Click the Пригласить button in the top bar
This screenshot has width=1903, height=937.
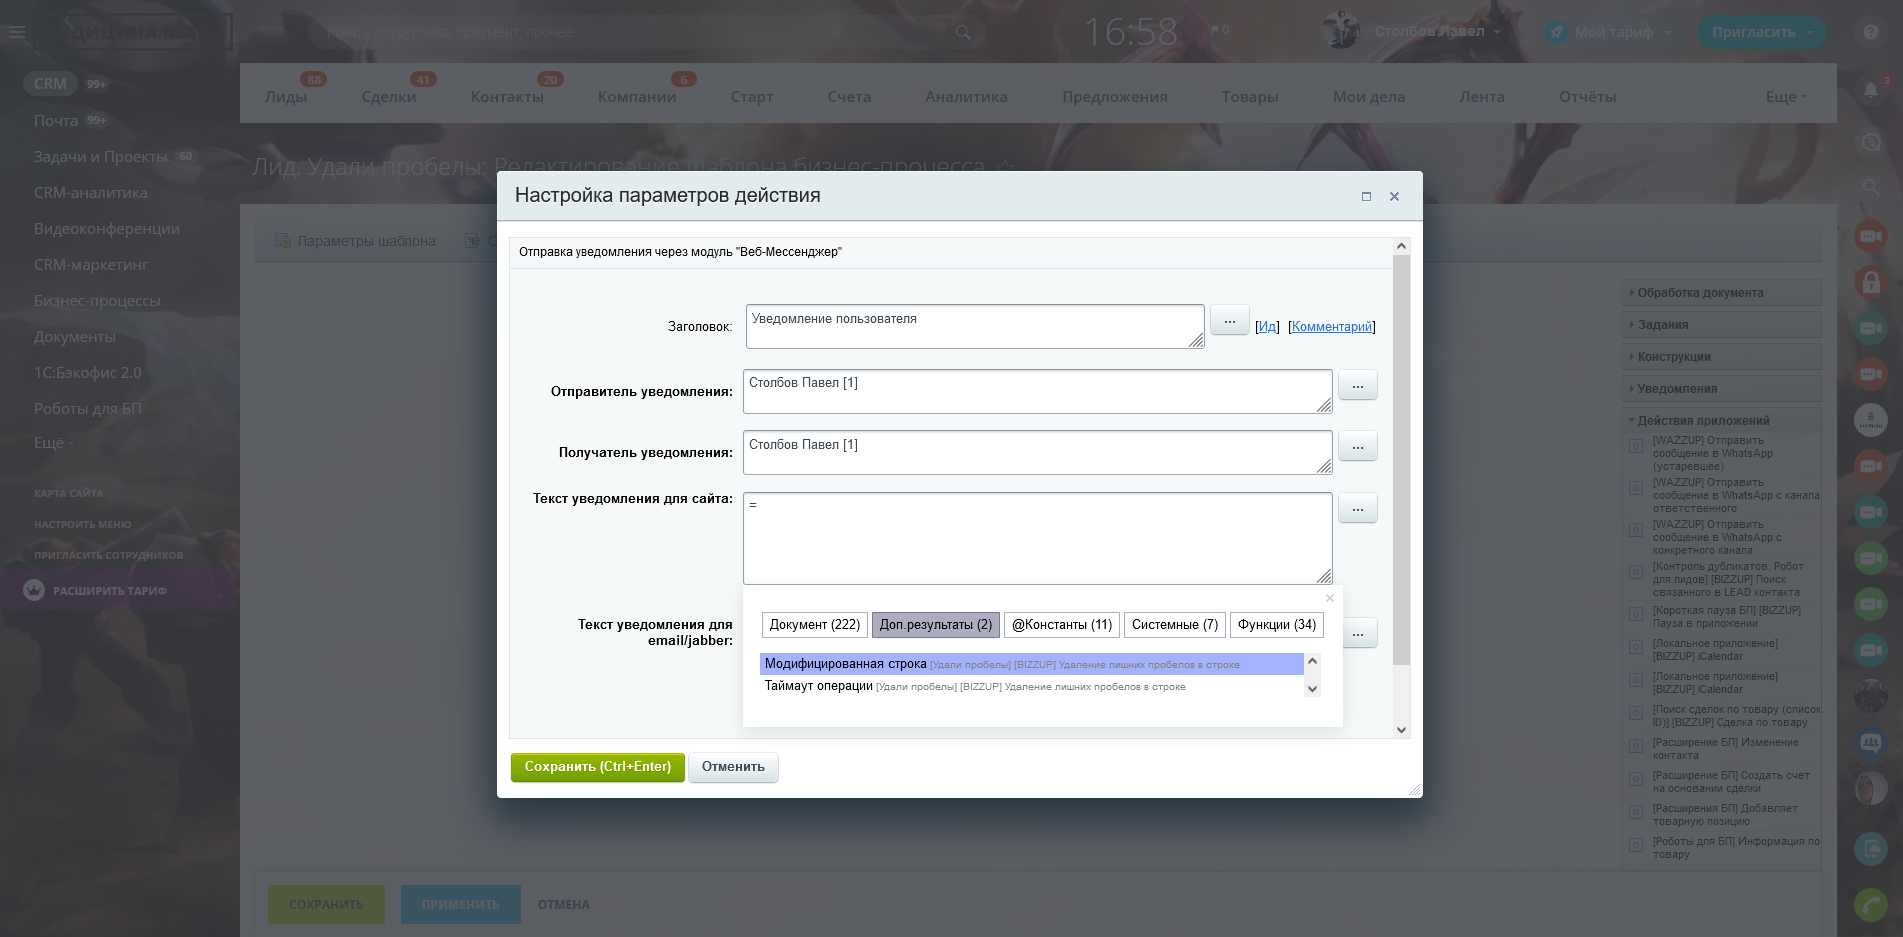pos(1762,32)
